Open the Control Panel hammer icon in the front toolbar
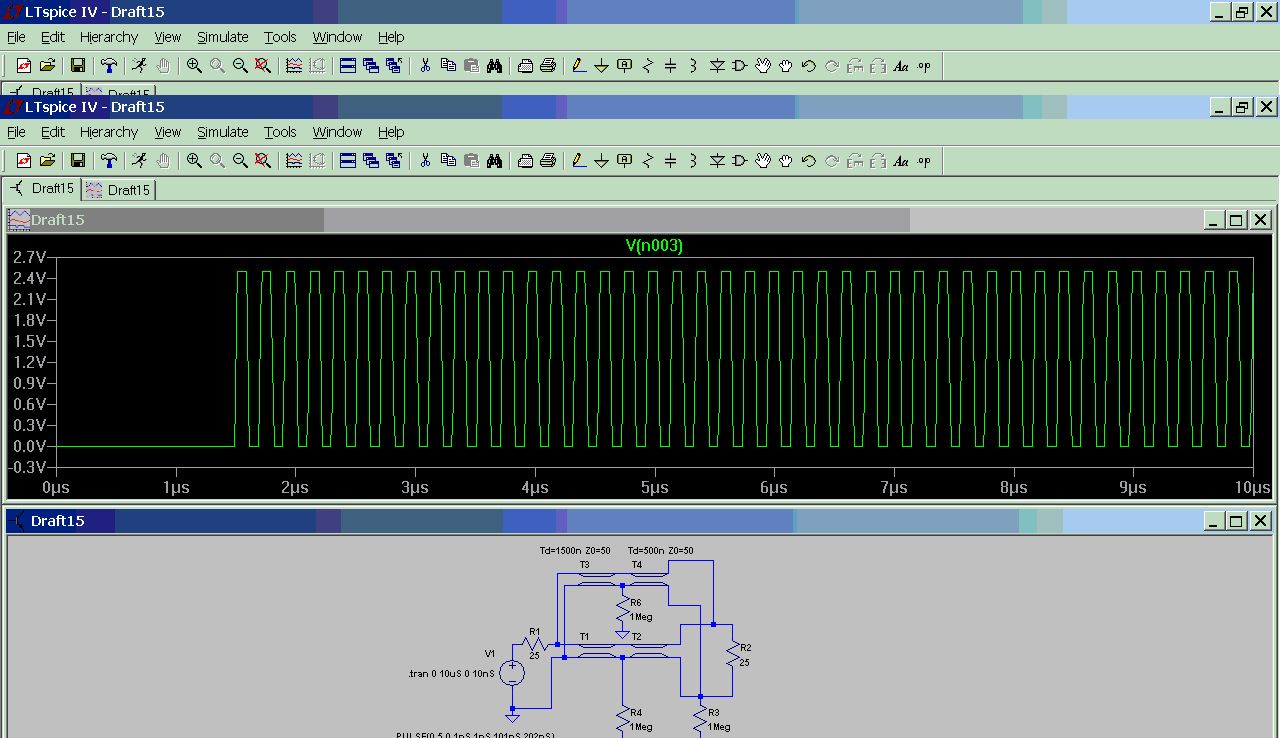Image resolution: width=1280 pixels, height=738 pixels. click(x=109, y=161)
